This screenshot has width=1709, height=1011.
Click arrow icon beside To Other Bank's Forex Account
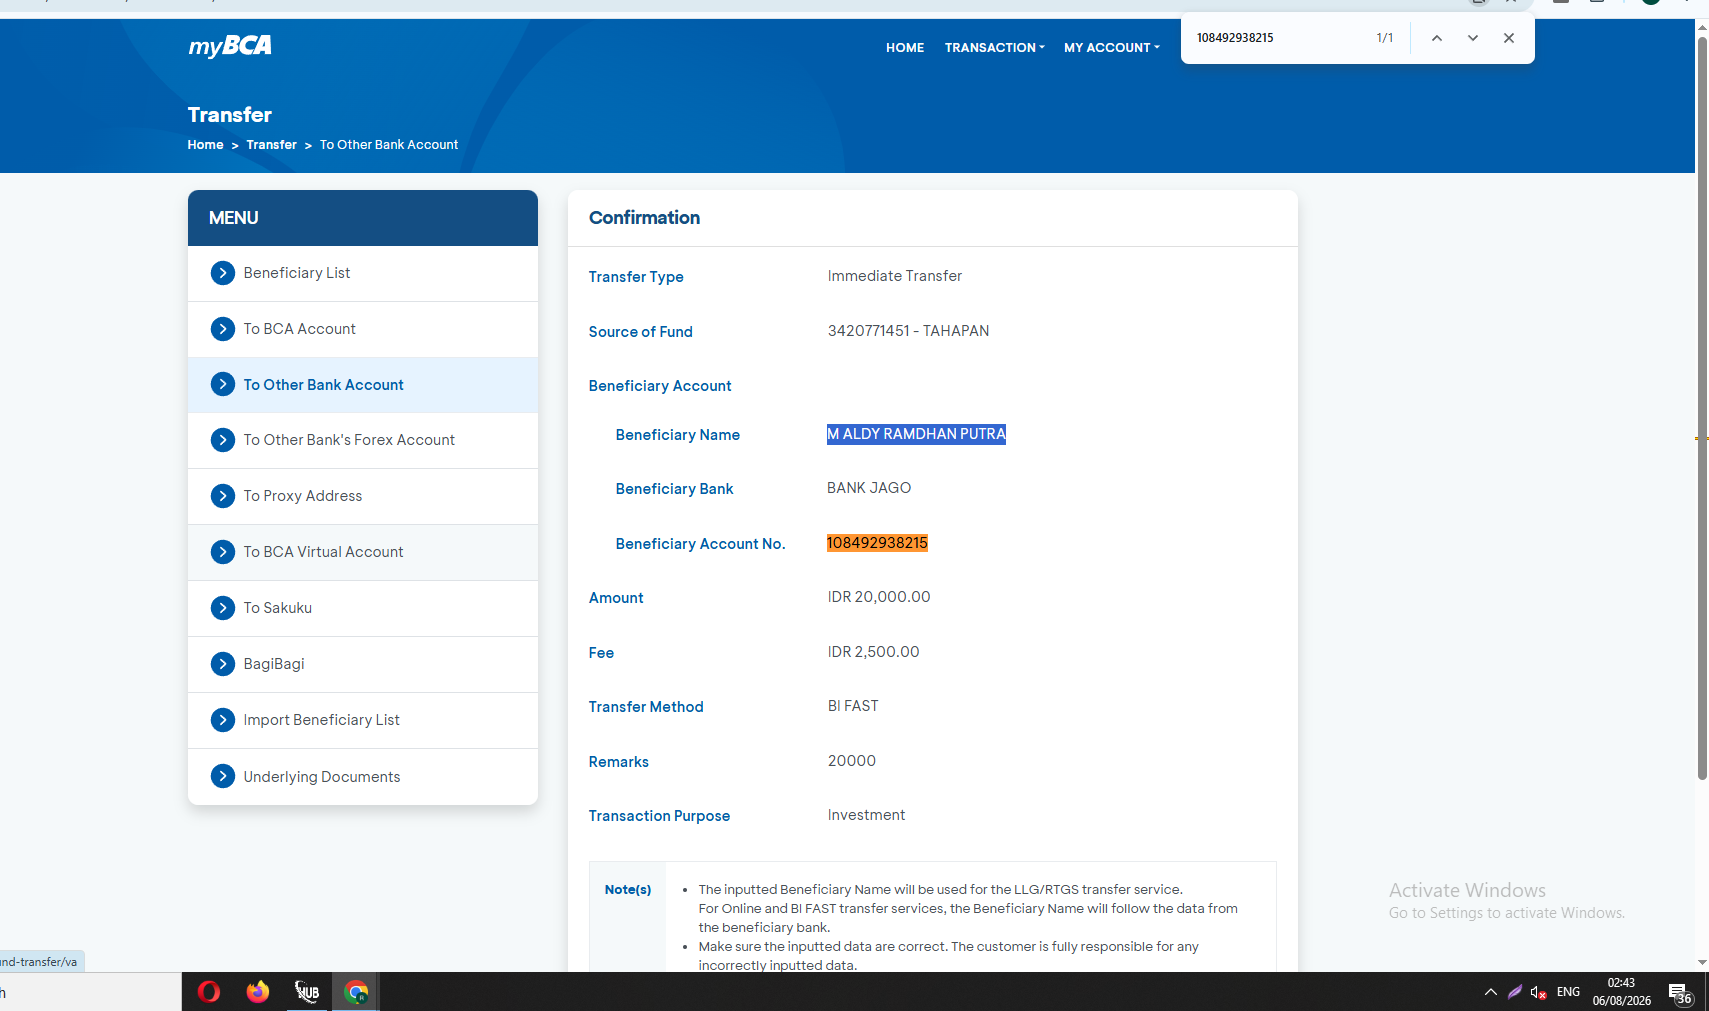223,440
